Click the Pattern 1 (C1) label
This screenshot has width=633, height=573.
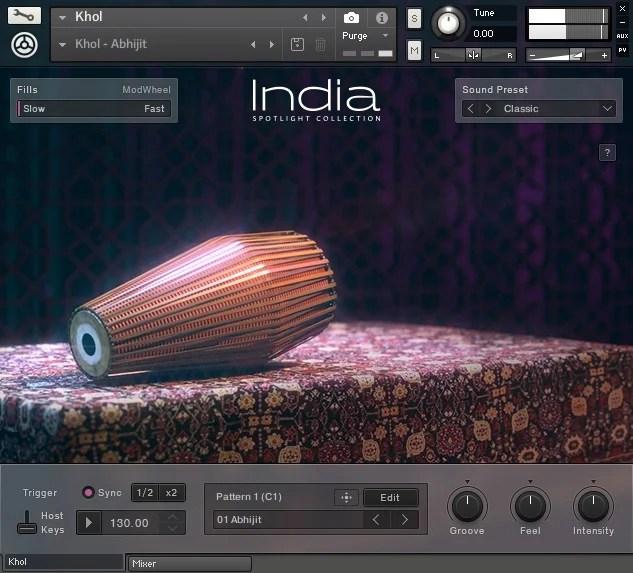coord(249,497)
